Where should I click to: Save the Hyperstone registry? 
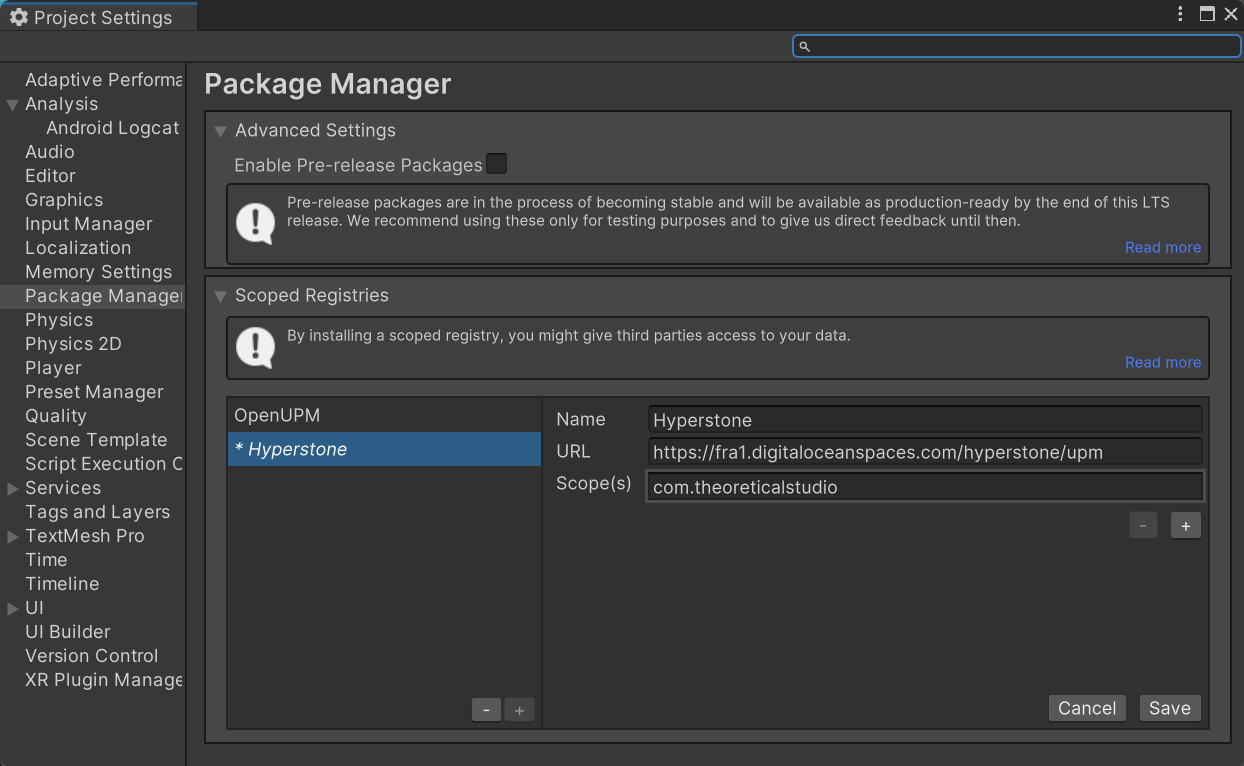1170,708
